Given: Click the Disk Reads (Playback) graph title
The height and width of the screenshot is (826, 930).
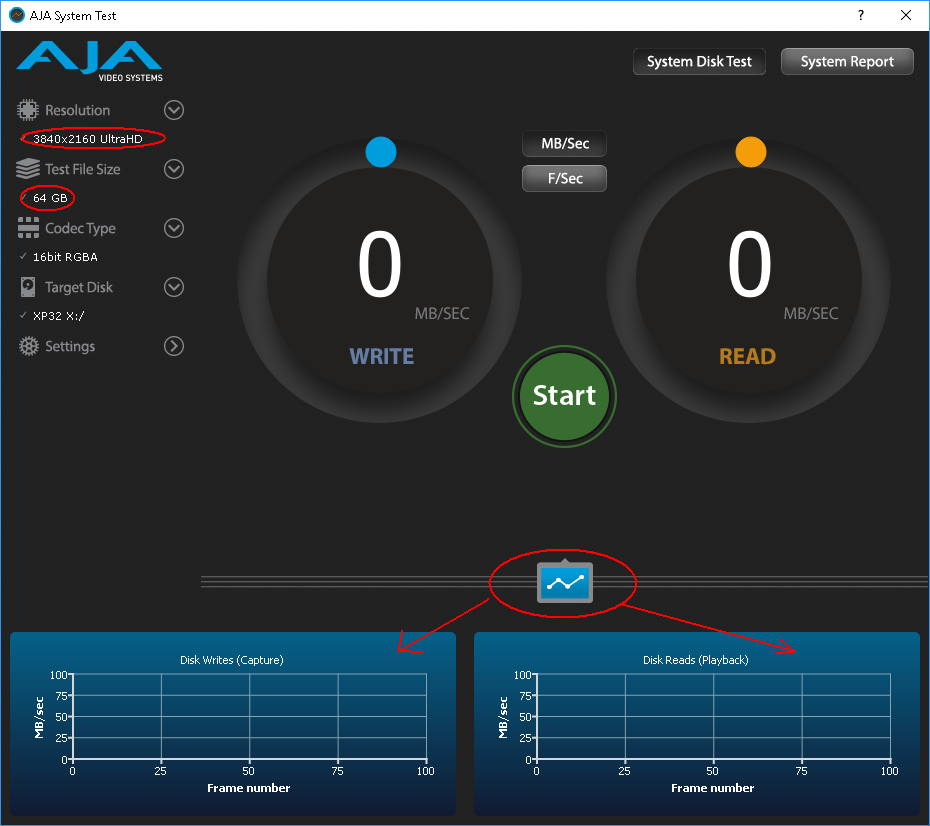Looking at the screenshot, I should pos(696,660).
